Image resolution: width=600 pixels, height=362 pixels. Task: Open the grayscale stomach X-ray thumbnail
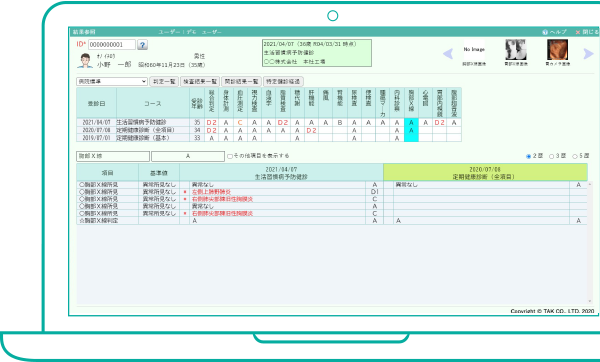pos(516,50)
